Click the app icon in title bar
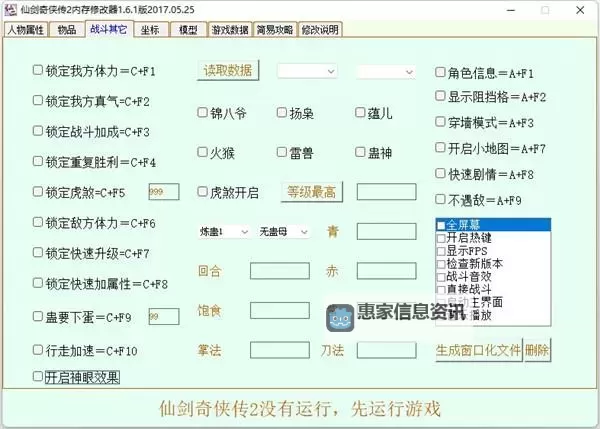600x429 pixels. (10, 10)
